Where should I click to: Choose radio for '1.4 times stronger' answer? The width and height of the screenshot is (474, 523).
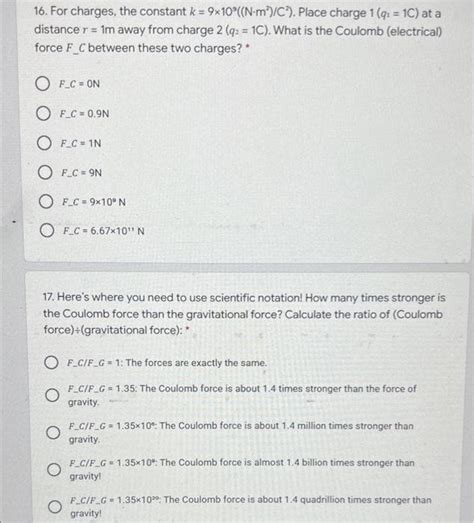(52, 395)
